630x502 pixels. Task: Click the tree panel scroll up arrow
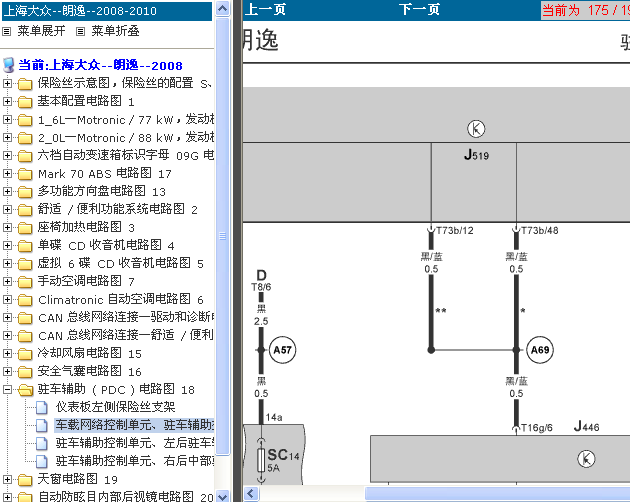pyautogui.click(x=223, y=8)
